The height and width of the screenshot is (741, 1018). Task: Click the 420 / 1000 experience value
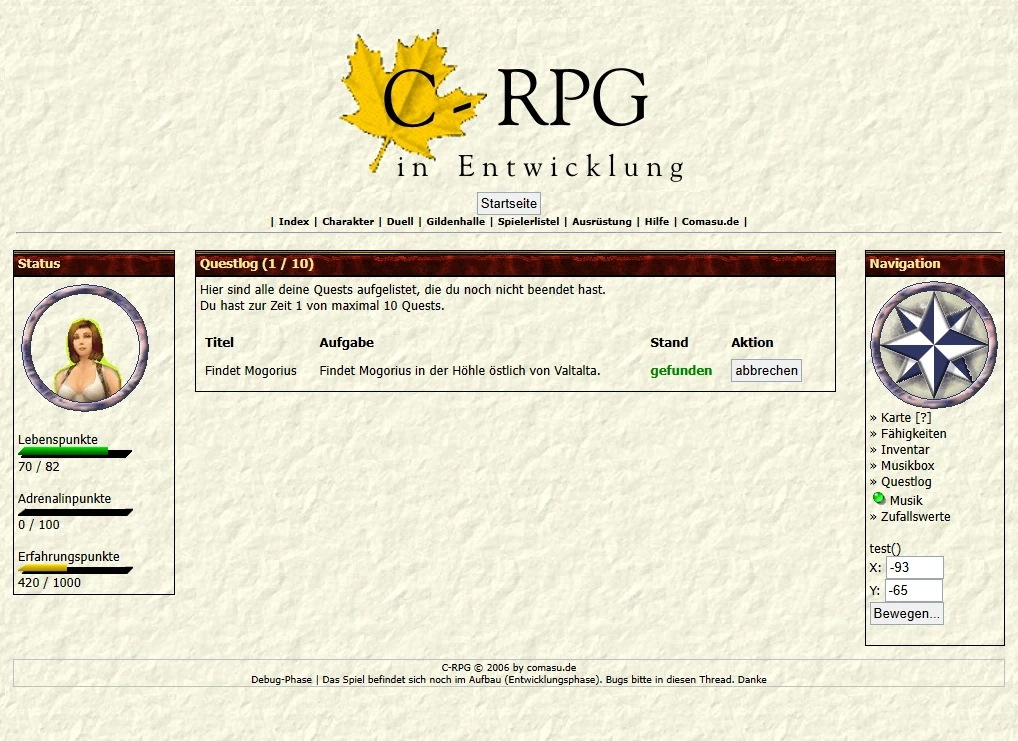[x=49, y=583]
